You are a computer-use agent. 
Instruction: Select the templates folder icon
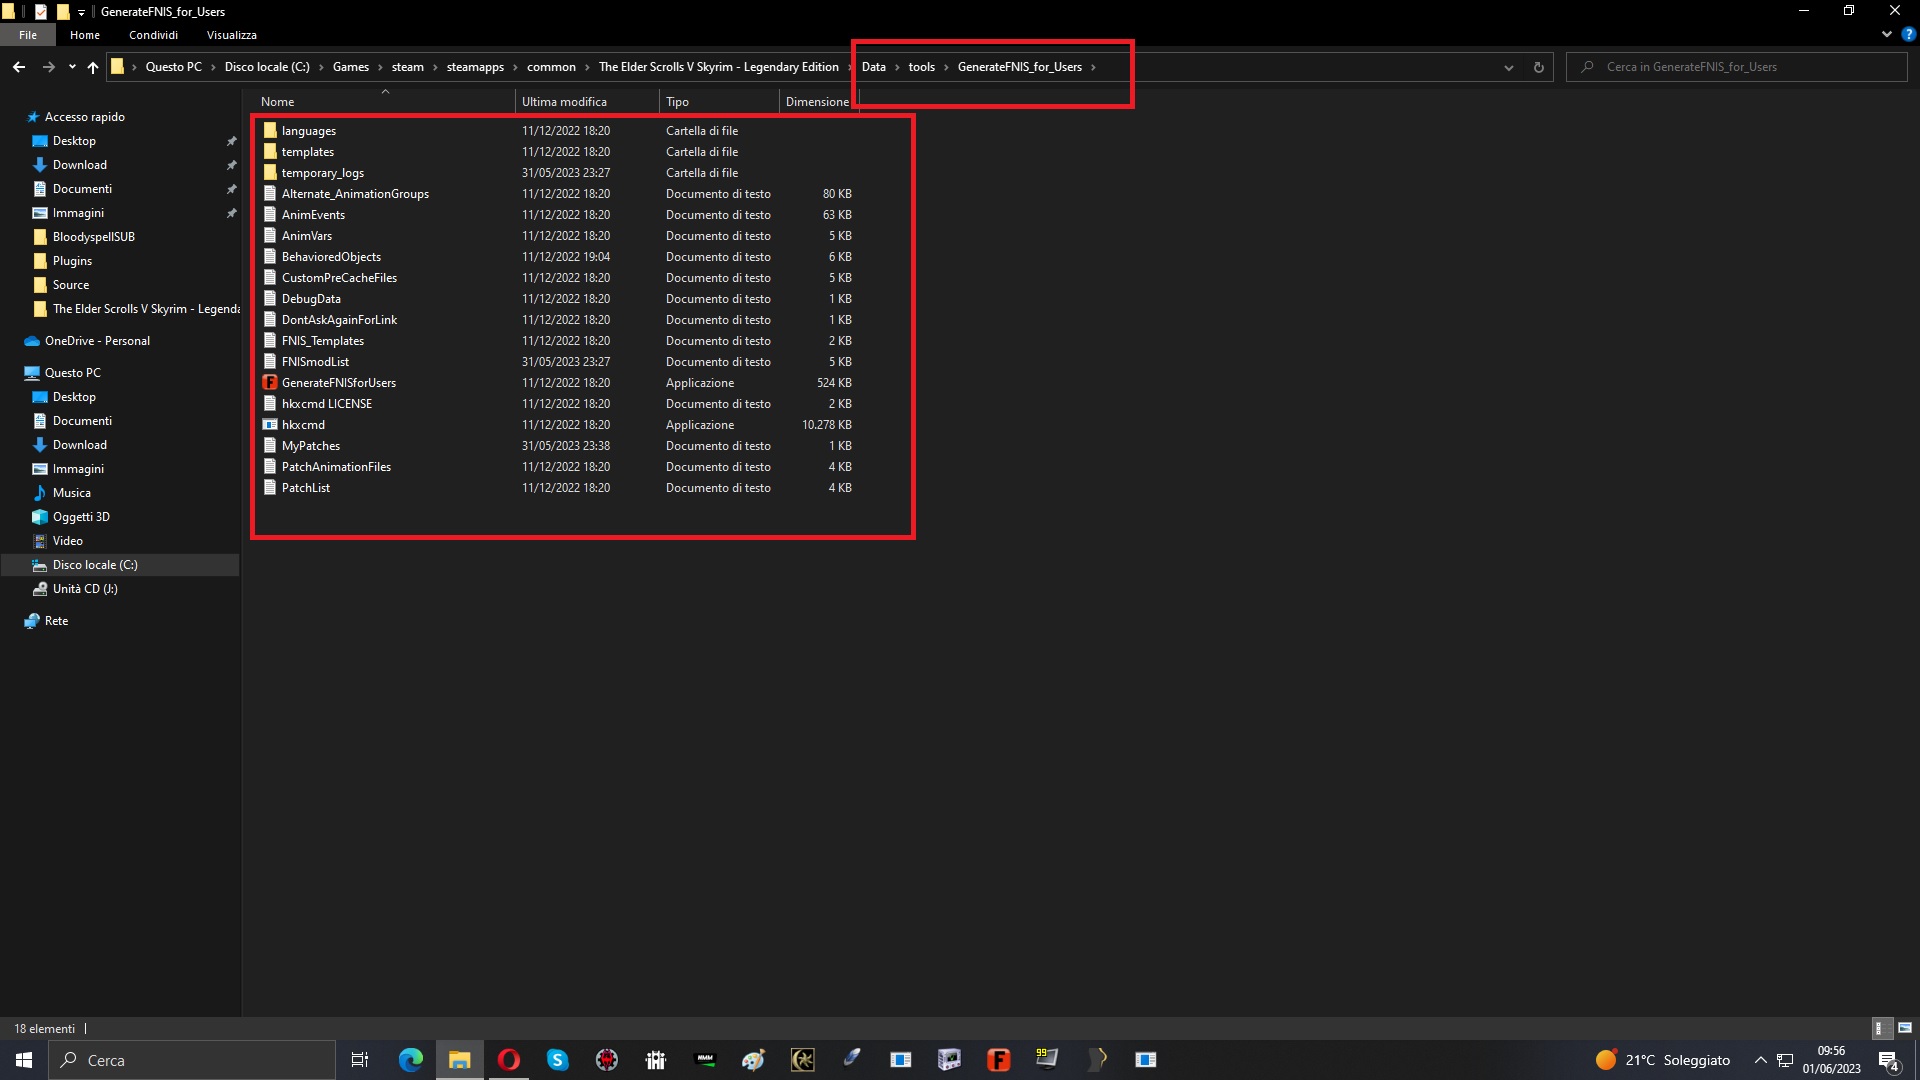click(270, 152)
